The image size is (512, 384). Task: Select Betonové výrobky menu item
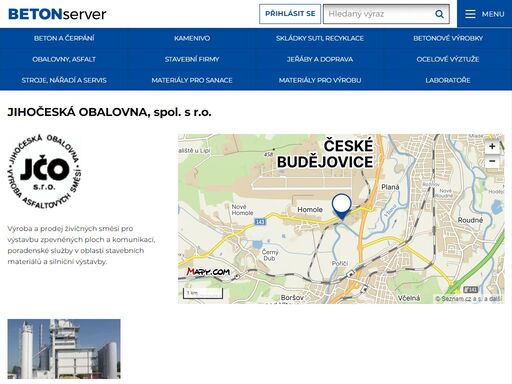coord(448,38)
